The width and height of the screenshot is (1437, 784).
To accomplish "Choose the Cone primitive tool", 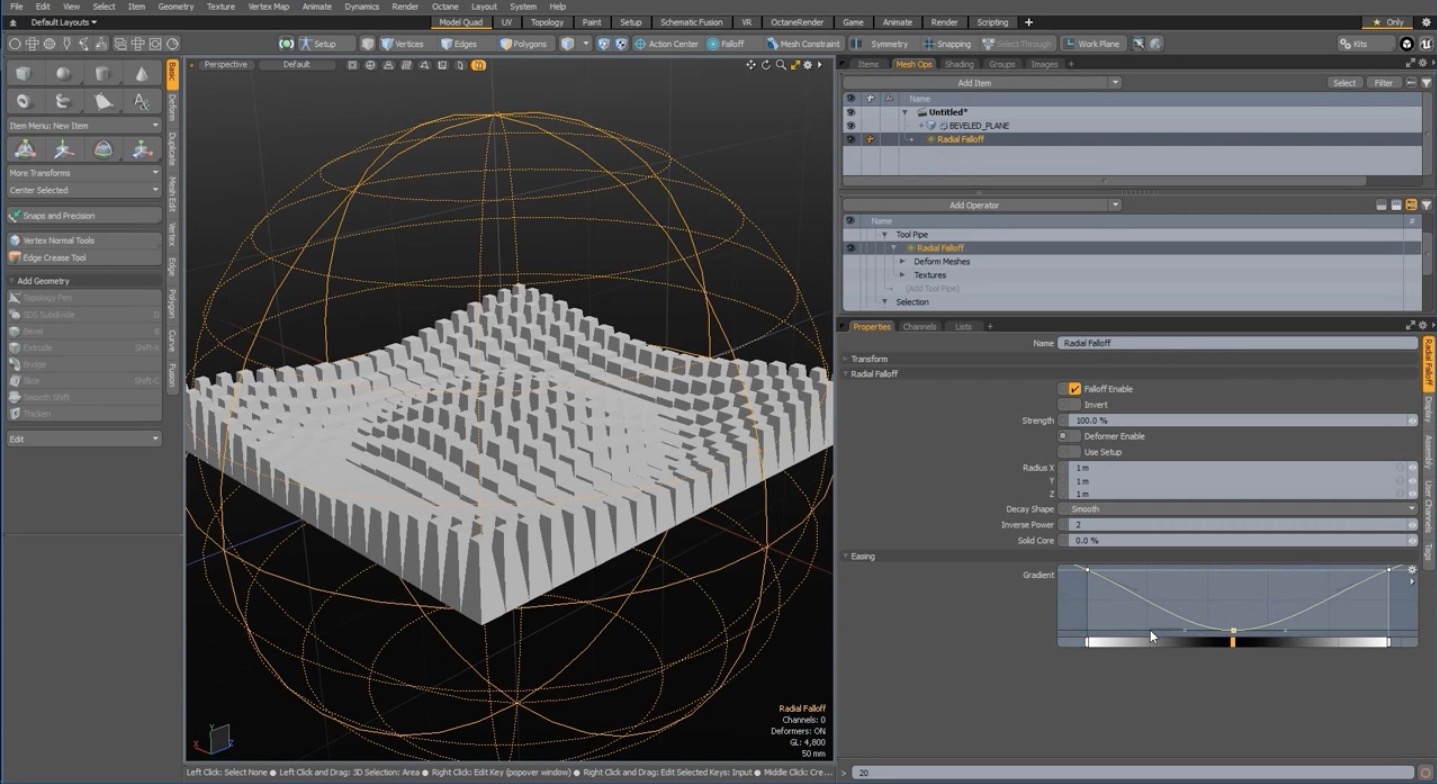I will 142,74.
